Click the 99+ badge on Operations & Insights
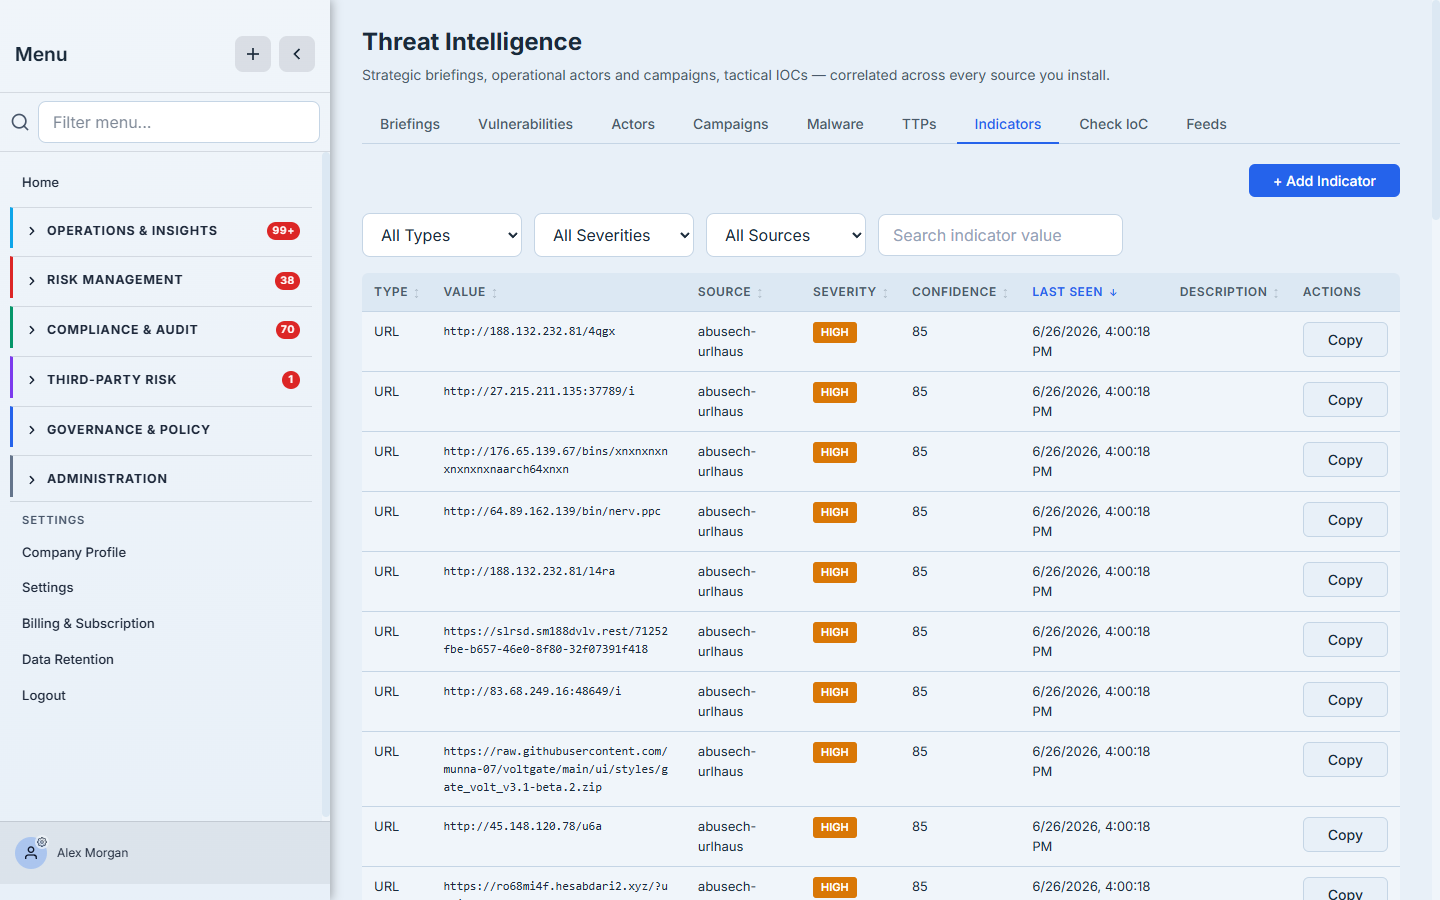The width and height of the screenshot is (1440, 900). tap(283, 231)
